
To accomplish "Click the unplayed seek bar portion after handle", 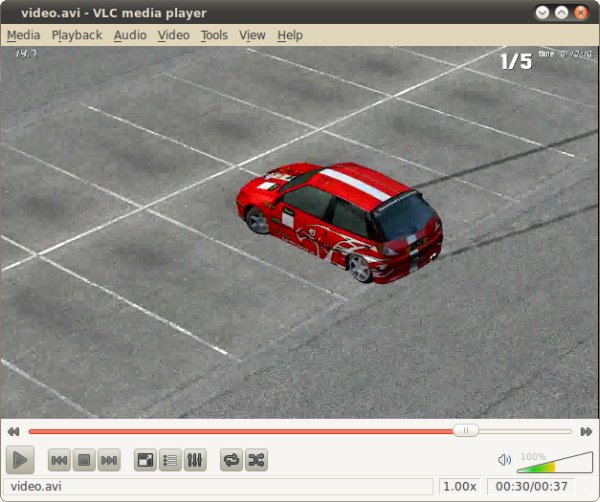I will (x=525, y=431).
